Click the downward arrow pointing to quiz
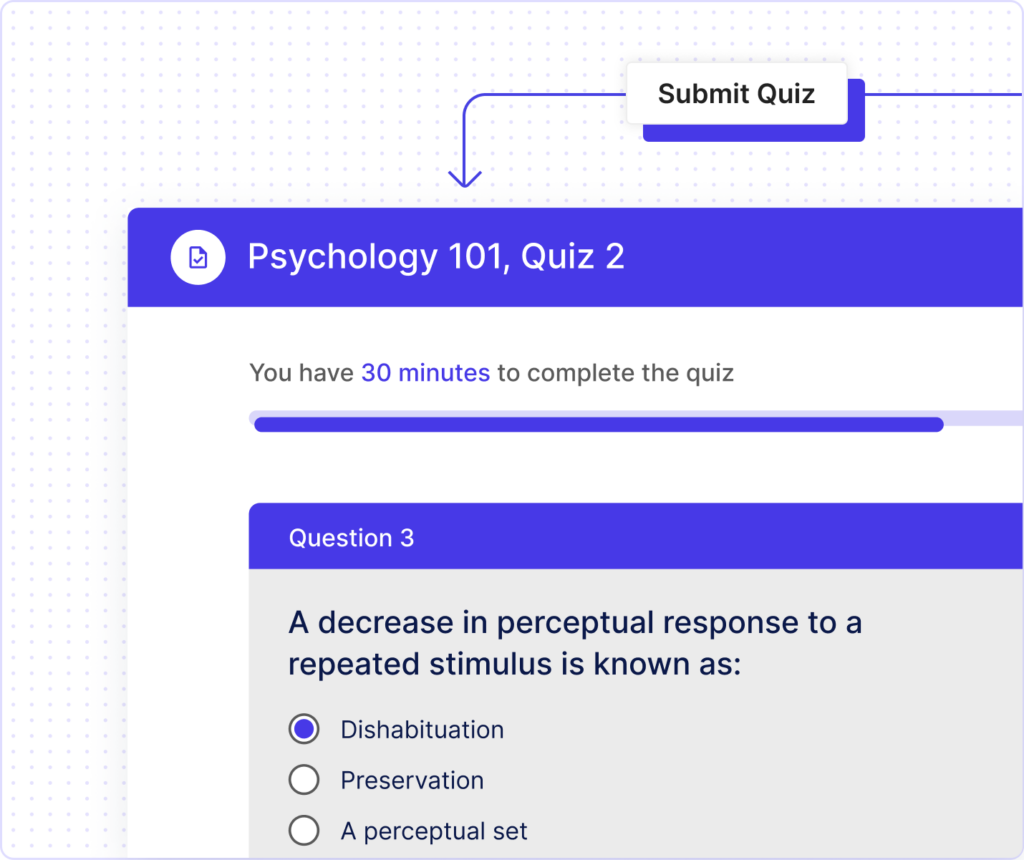Screen dimensions: 1024x860 coord(465,176)
